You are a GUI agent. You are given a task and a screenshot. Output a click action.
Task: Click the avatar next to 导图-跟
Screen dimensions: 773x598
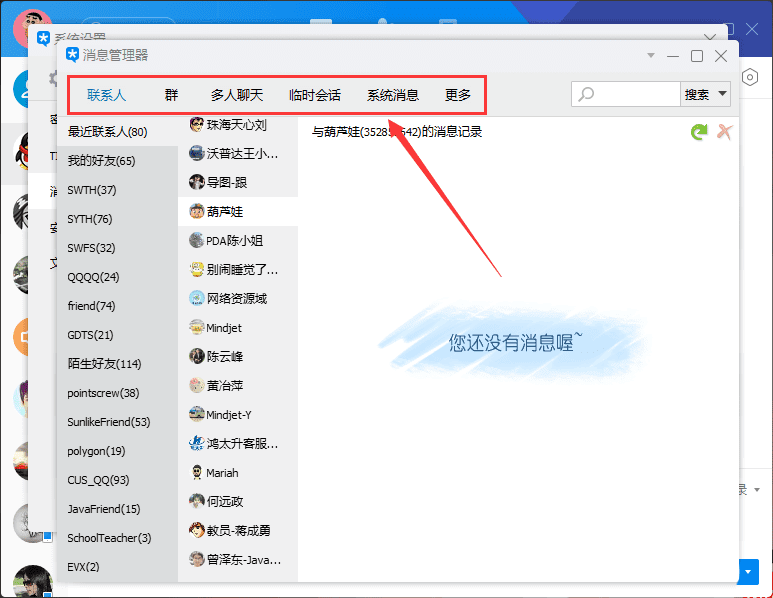pos(197,182)
